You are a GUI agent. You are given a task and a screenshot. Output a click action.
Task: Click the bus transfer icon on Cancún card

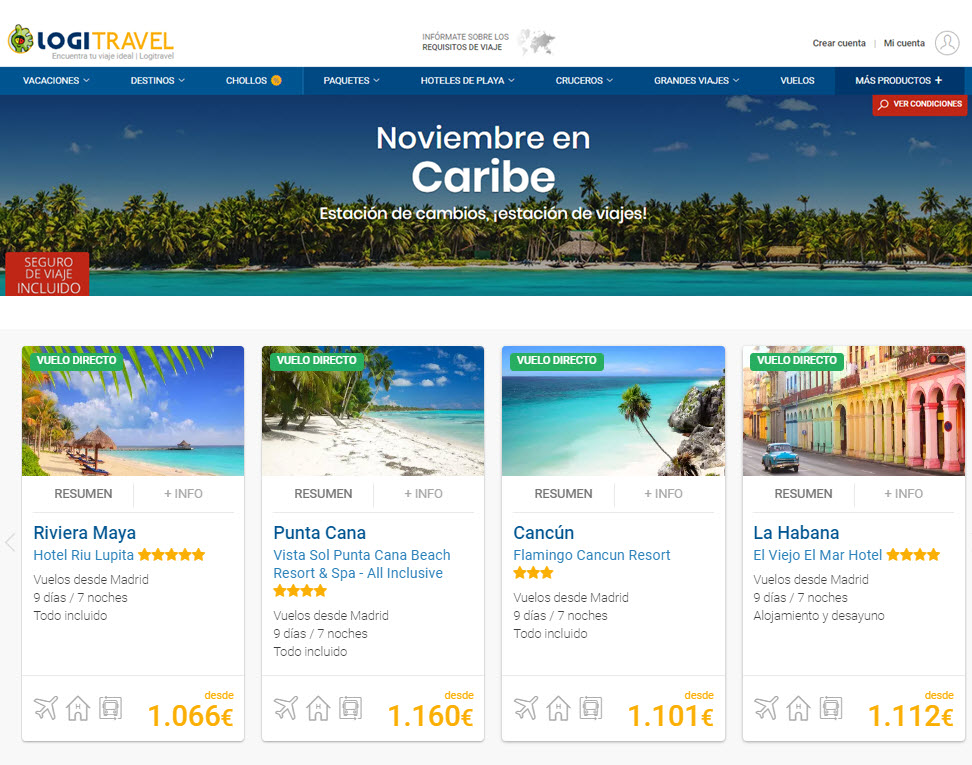[591, 707]
